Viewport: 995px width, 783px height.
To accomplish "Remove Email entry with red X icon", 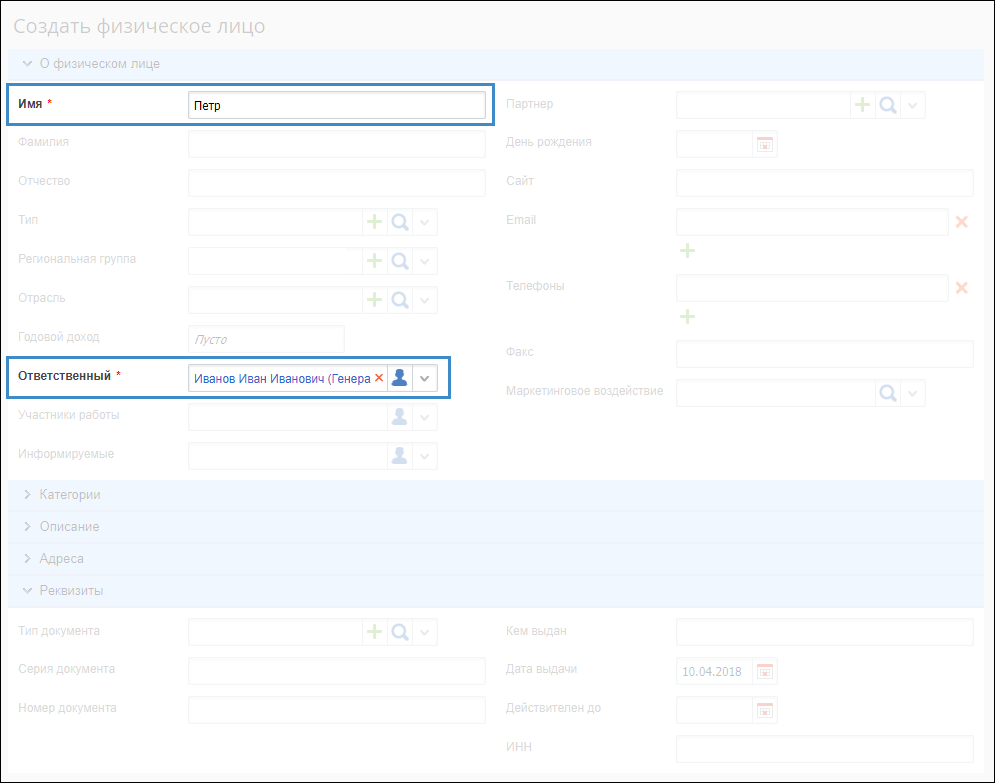I will [961, 222].
